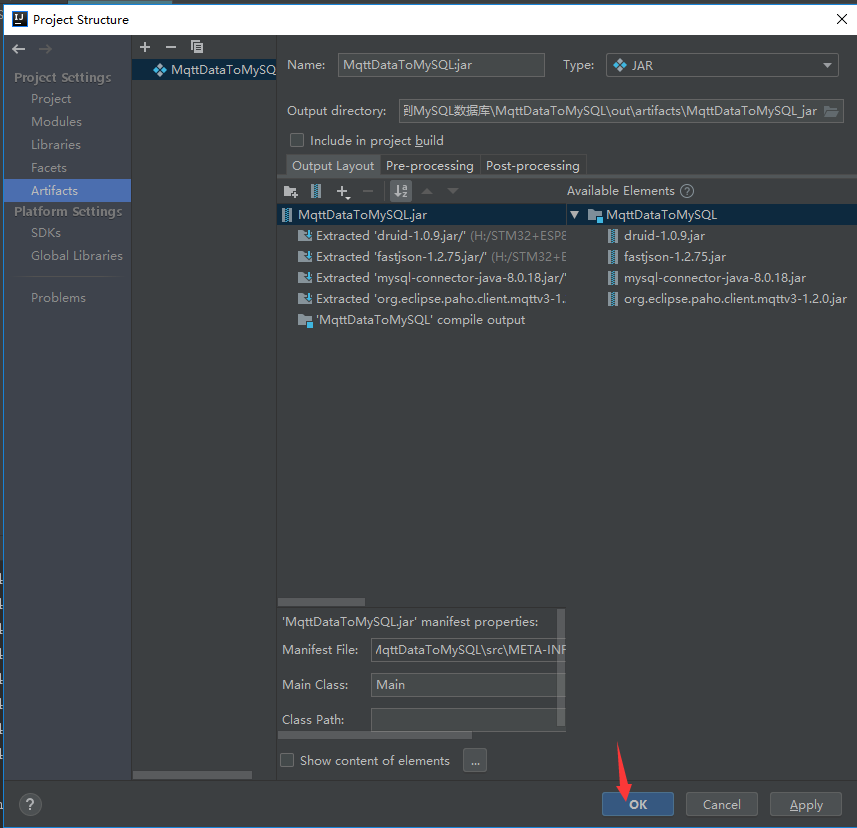Screen dimensions: 857x828
Task: Select MqttDataToMySQL.jar root in output layout
Action: pyautogui.click(x=421, y=215)
